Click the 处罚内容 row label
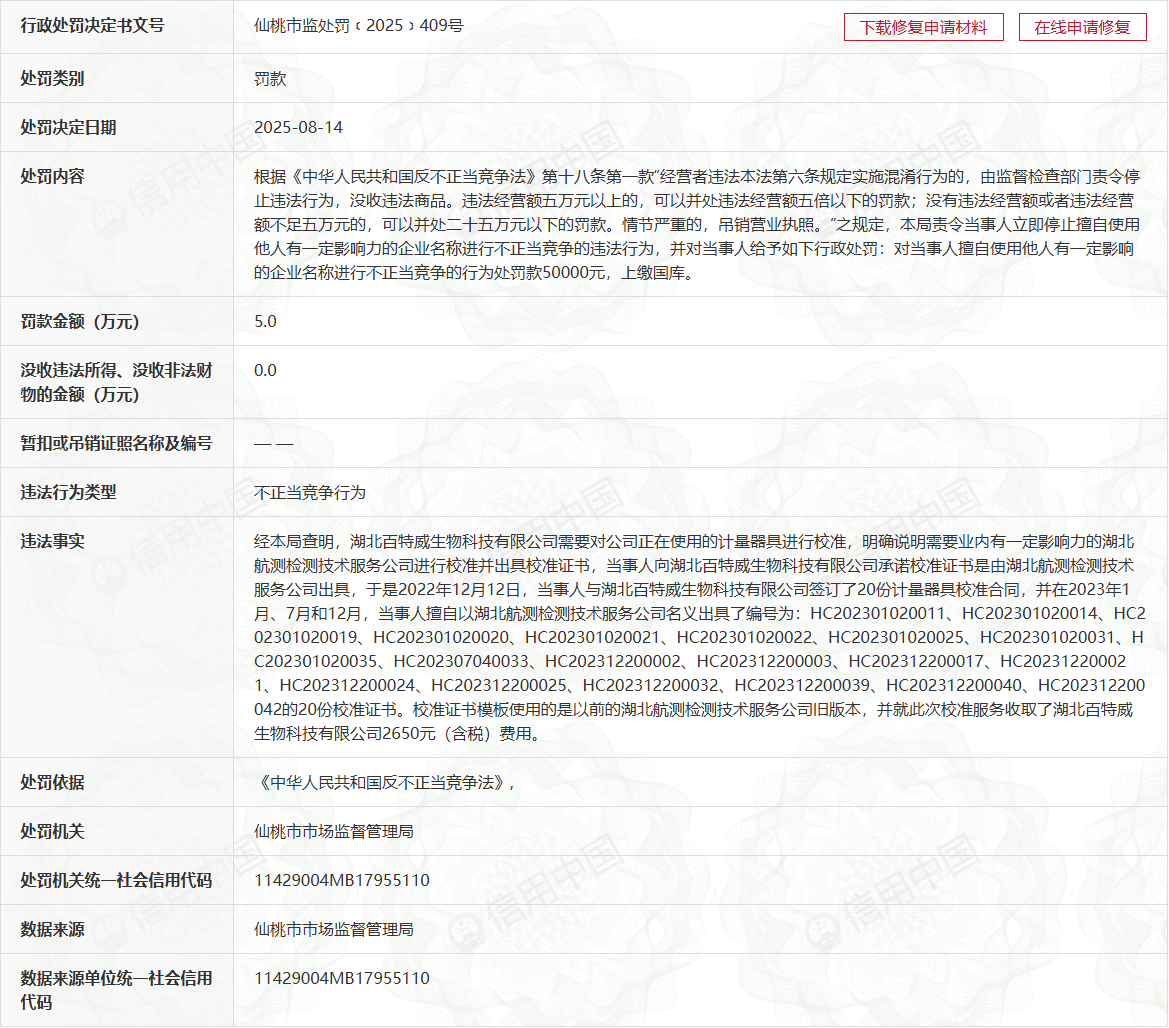Screen dimensions: 1169x1028 pyautogui.click(x=52, y=177)
